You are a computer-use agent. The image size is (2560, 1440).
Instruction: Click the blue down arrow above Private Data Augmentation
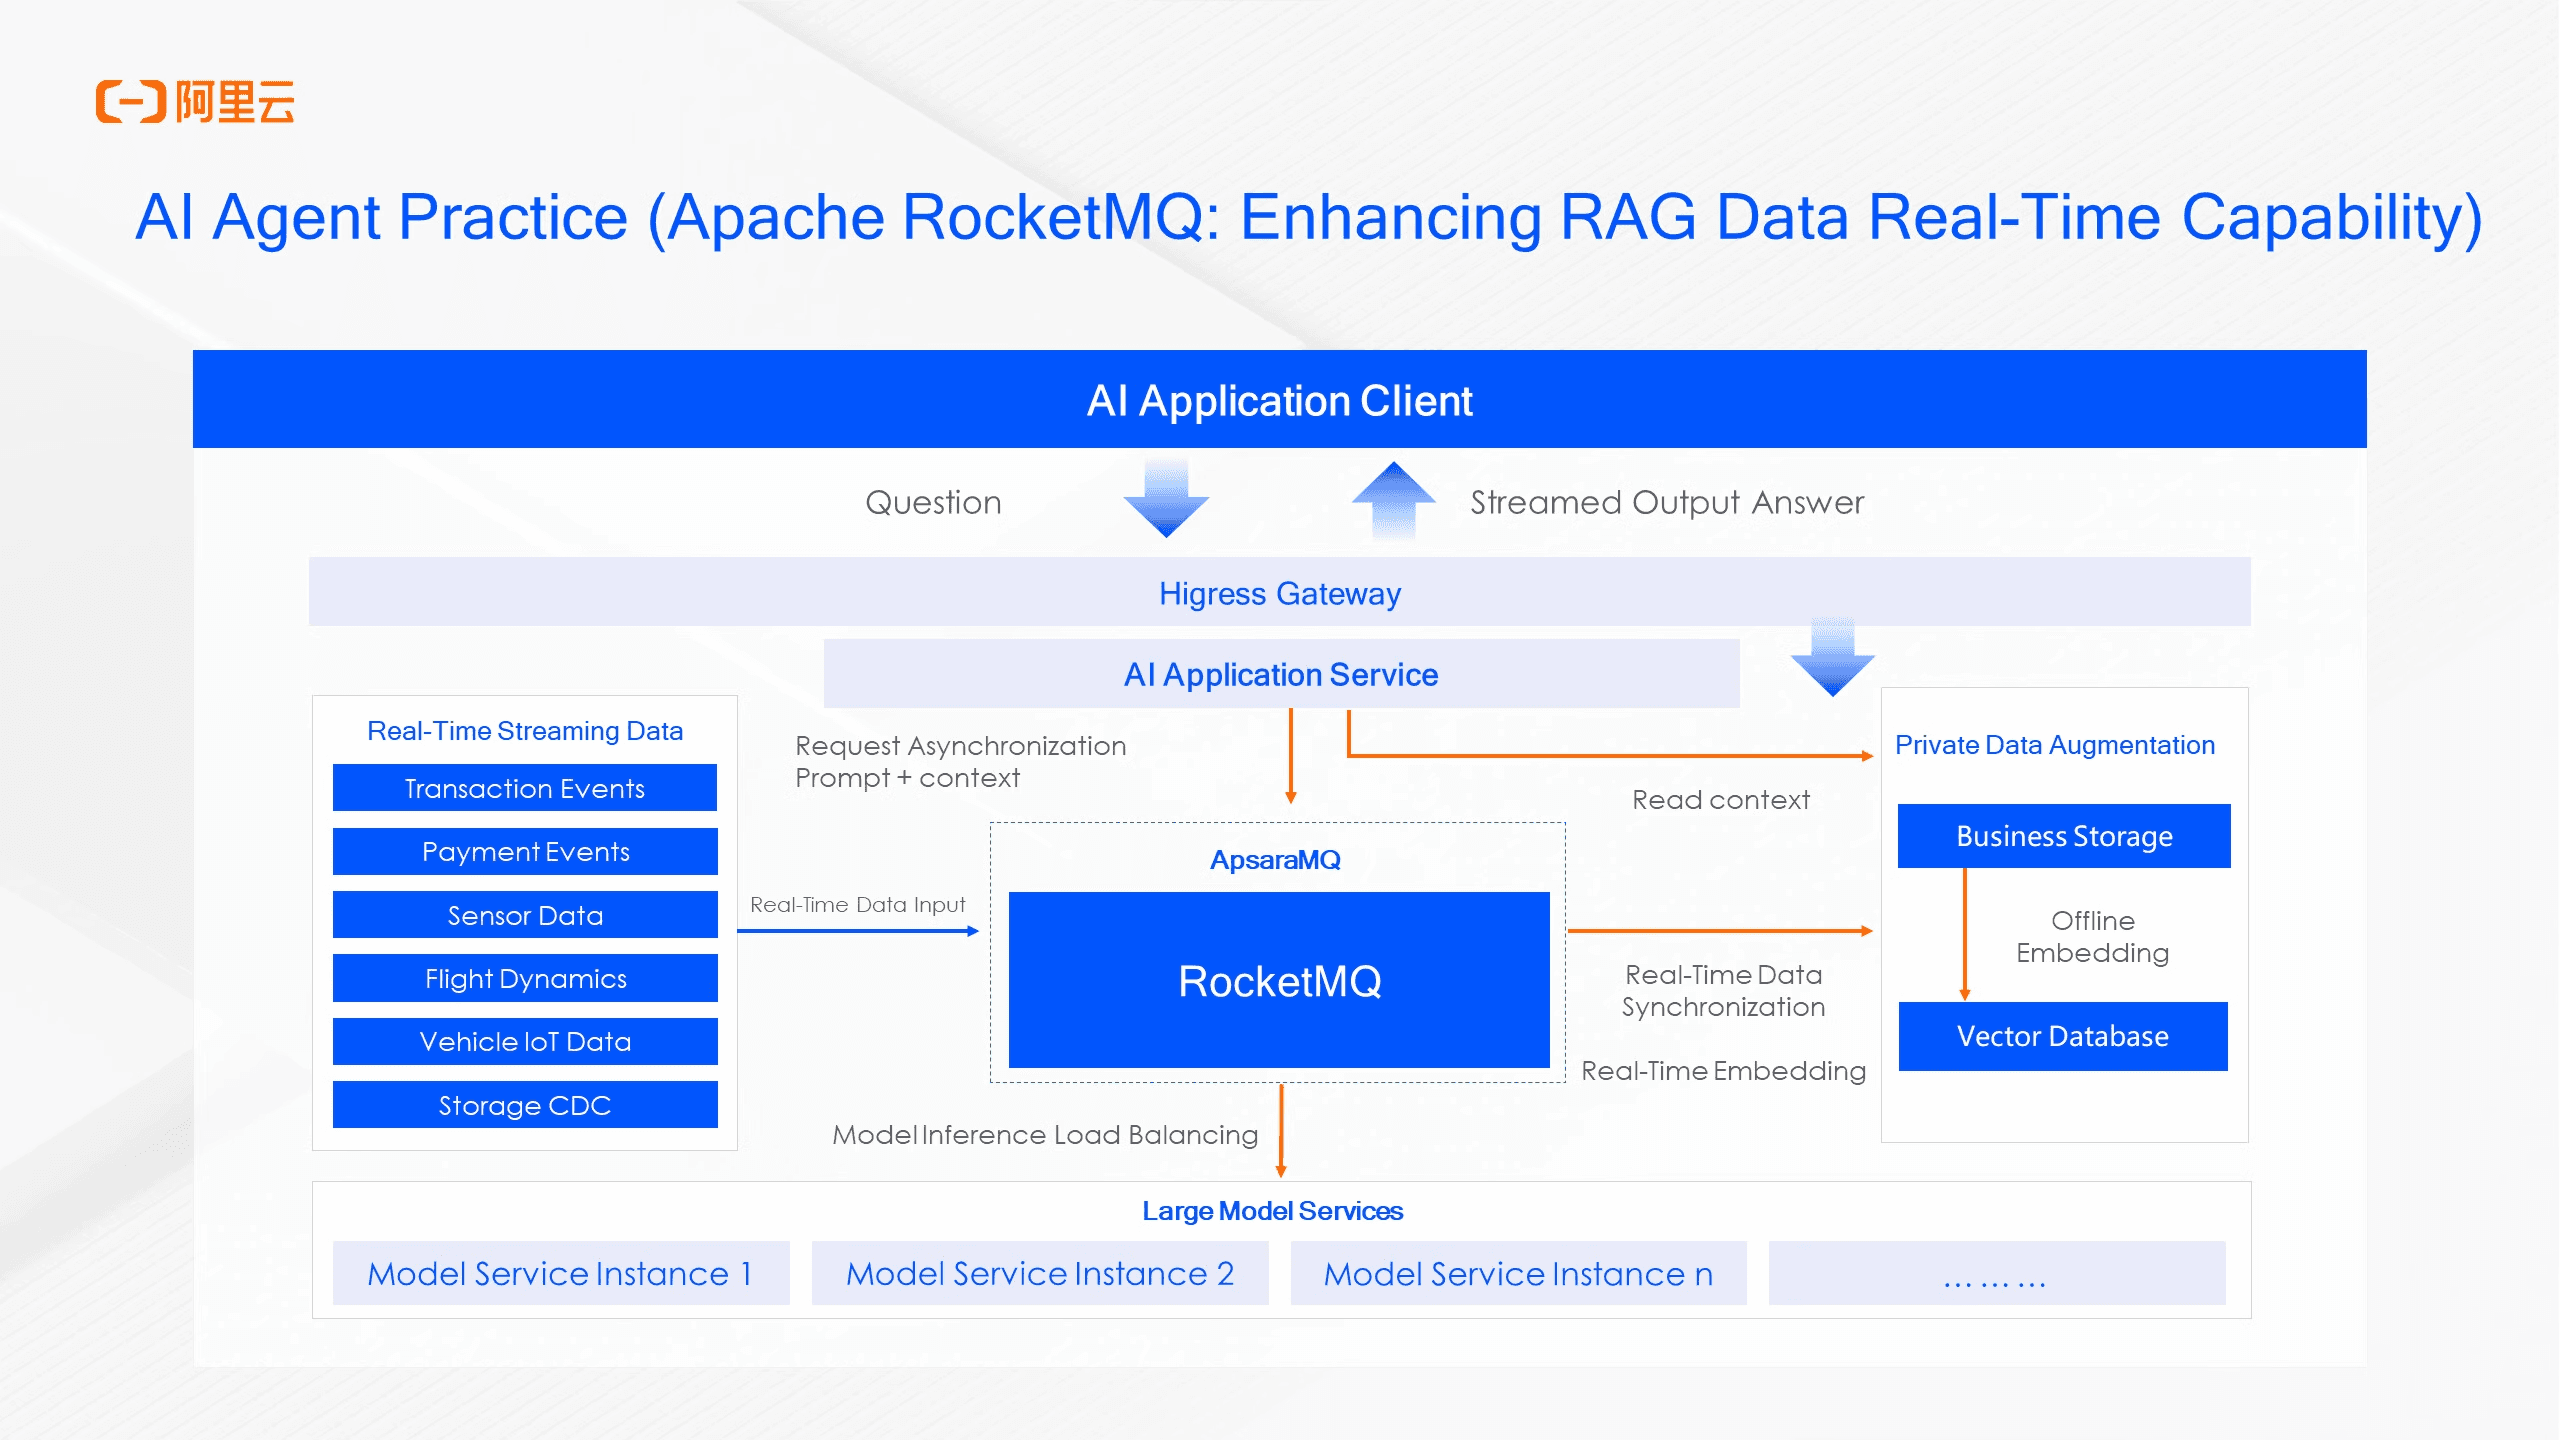[1832, 656]
